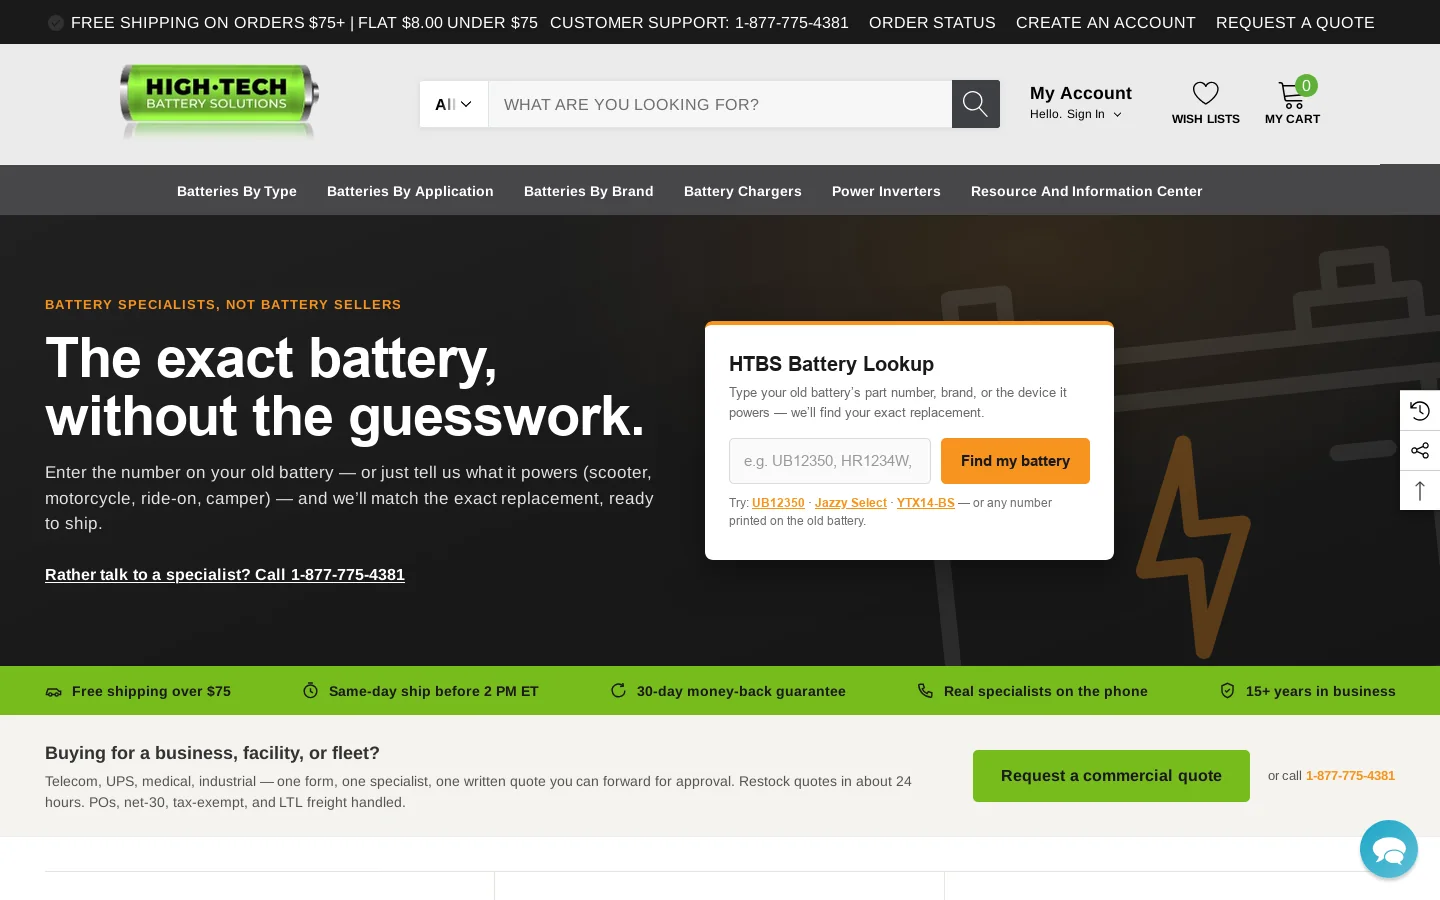Screen dimensions: 1440x900
Task: Open the recently viewed history icon
Action: click(1420, 410)
